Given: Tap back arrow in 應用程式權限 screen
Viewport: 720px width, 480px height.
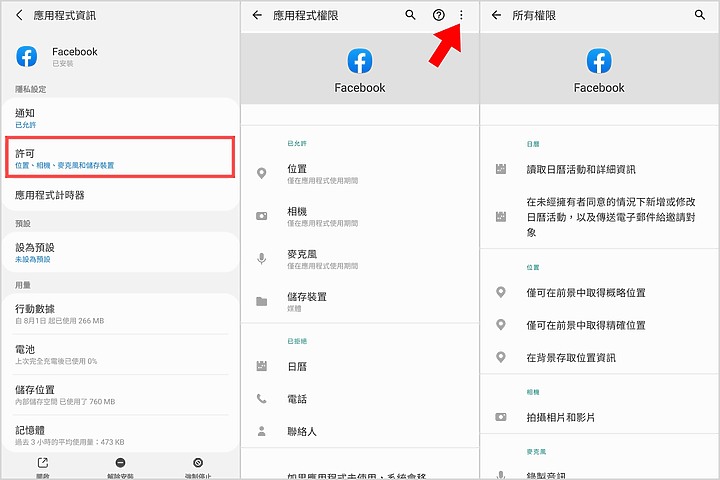Looking at the screenshot, I should pyautogui.click(x=257, y=15).
